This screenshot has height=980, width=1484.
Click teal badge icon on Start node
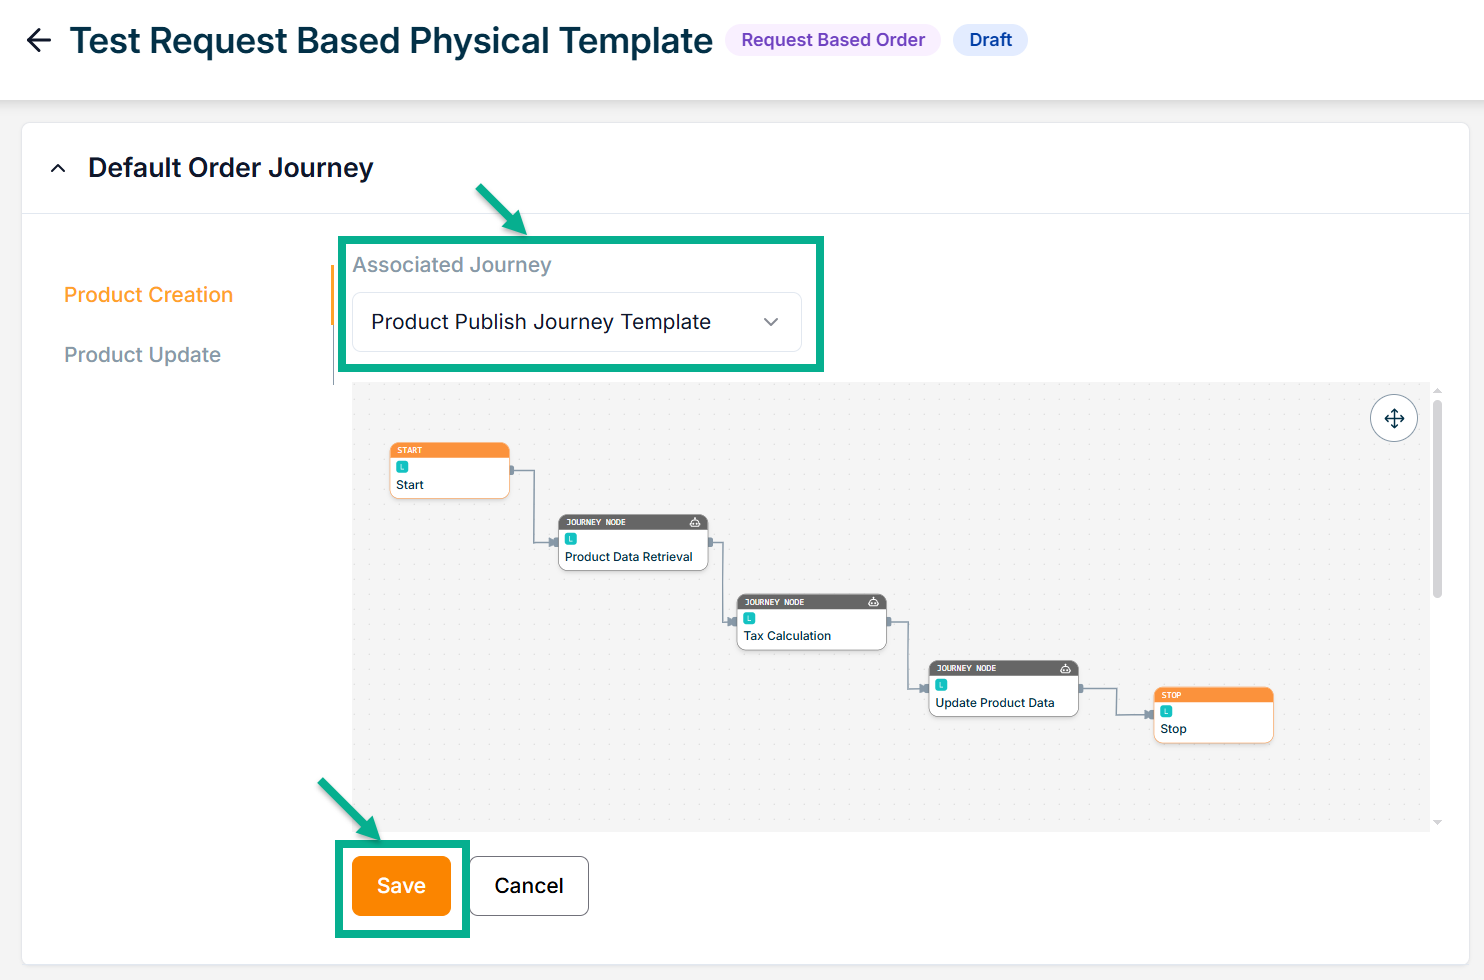pos(402,467)
